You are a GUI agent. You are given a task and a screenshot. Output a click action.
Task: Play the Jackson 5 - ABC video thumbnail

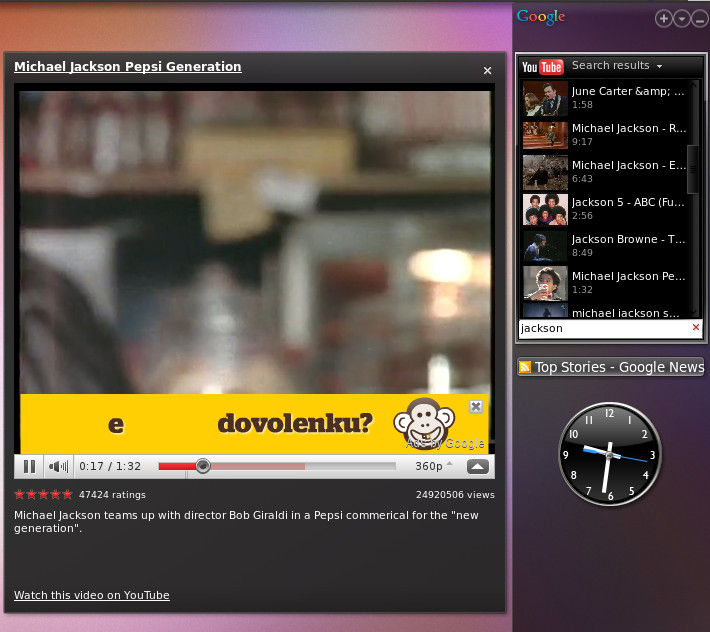[x=545, y=209]
